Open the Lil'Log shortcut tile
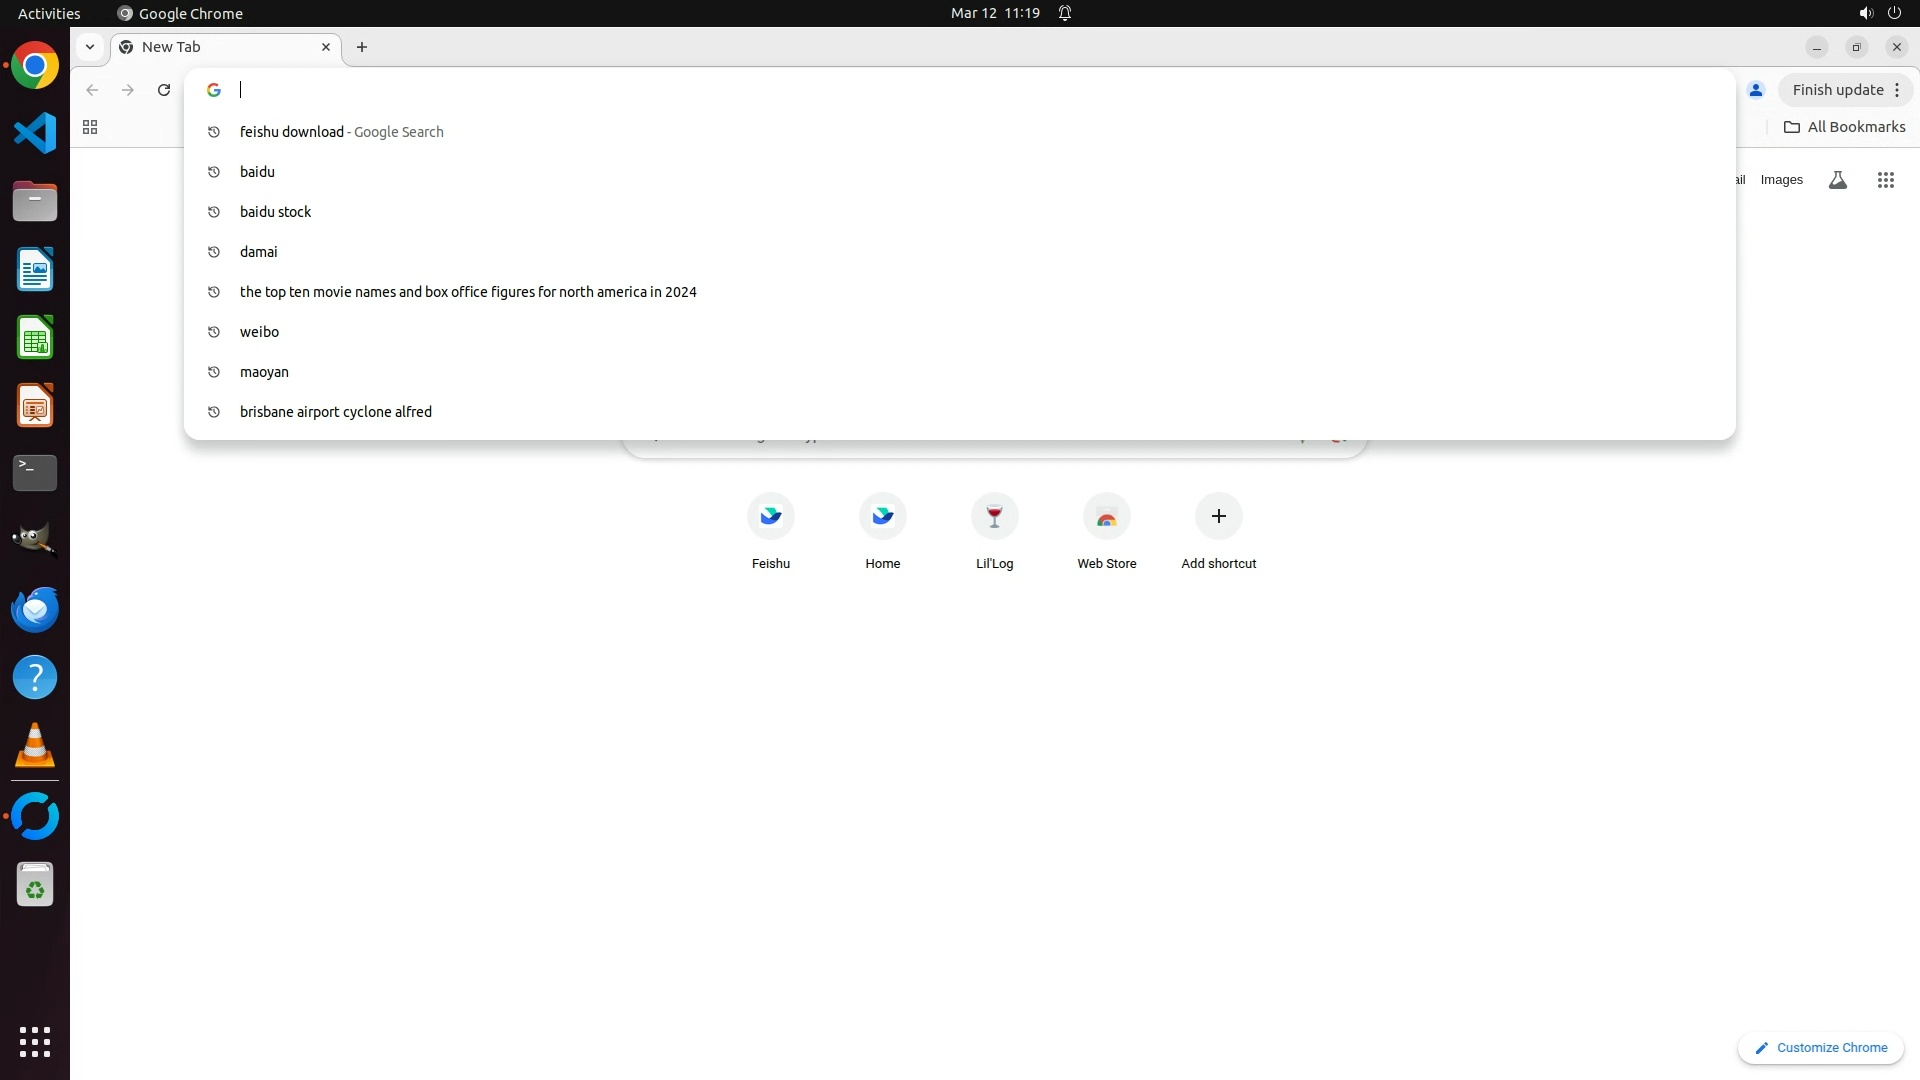1920x1080 pixels. tap(994, 517)
